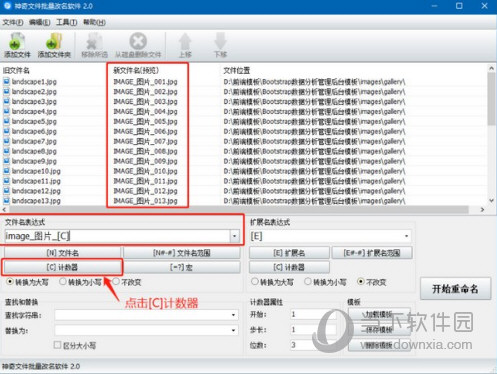
Task: Select file icon of landscape9.jpg
Action: point(6,161)
